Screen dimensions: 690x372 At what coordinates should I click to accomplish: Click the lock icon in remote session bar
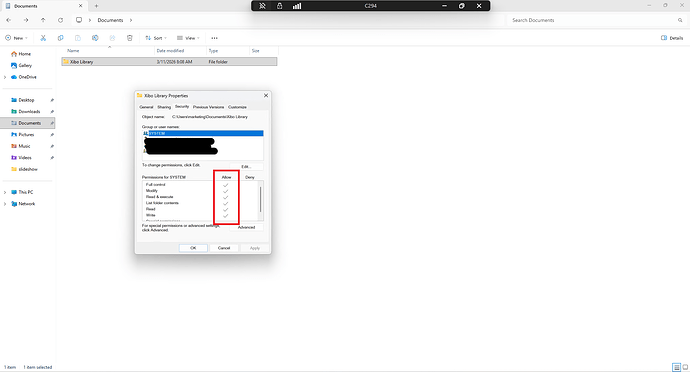point(279,6)
